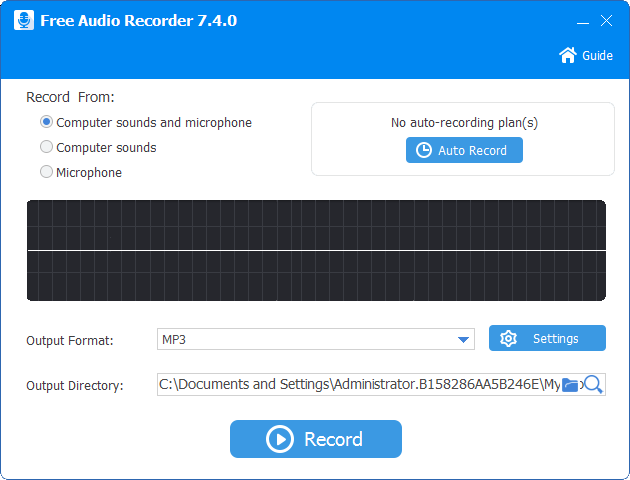This screenshot has height=480, width=630.
Task: Open the Guide link text
Action: pos(598,56)
